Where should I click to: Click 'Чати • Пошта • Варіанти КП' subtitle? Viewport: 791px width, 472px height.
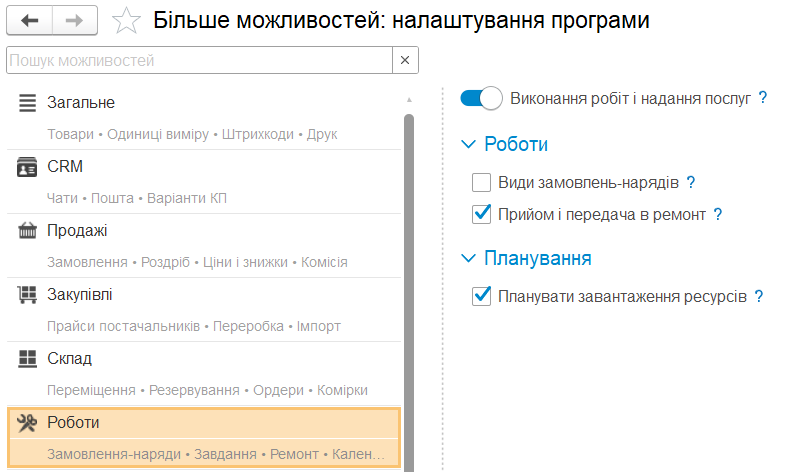137,198
